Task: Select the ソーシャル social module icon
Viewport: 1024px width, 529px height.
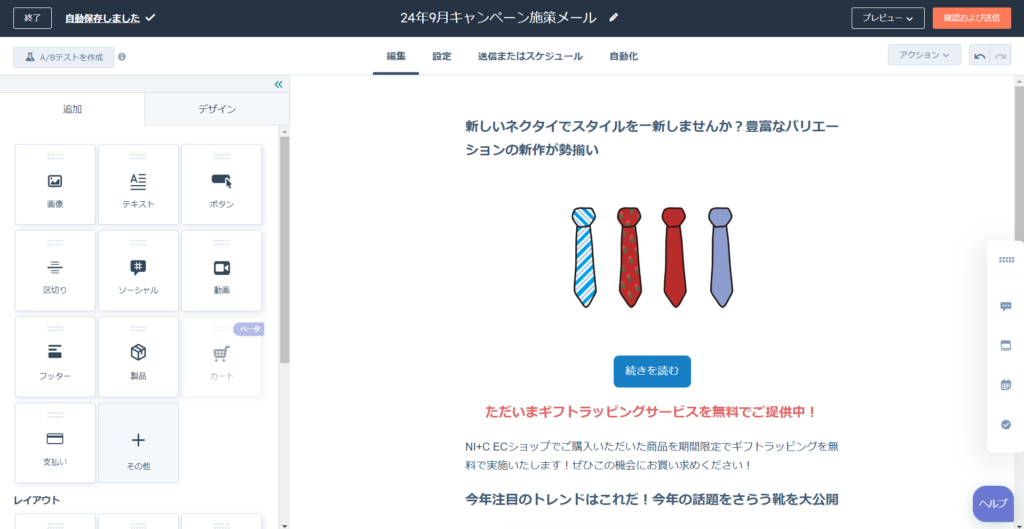Action: coord(138,268)
